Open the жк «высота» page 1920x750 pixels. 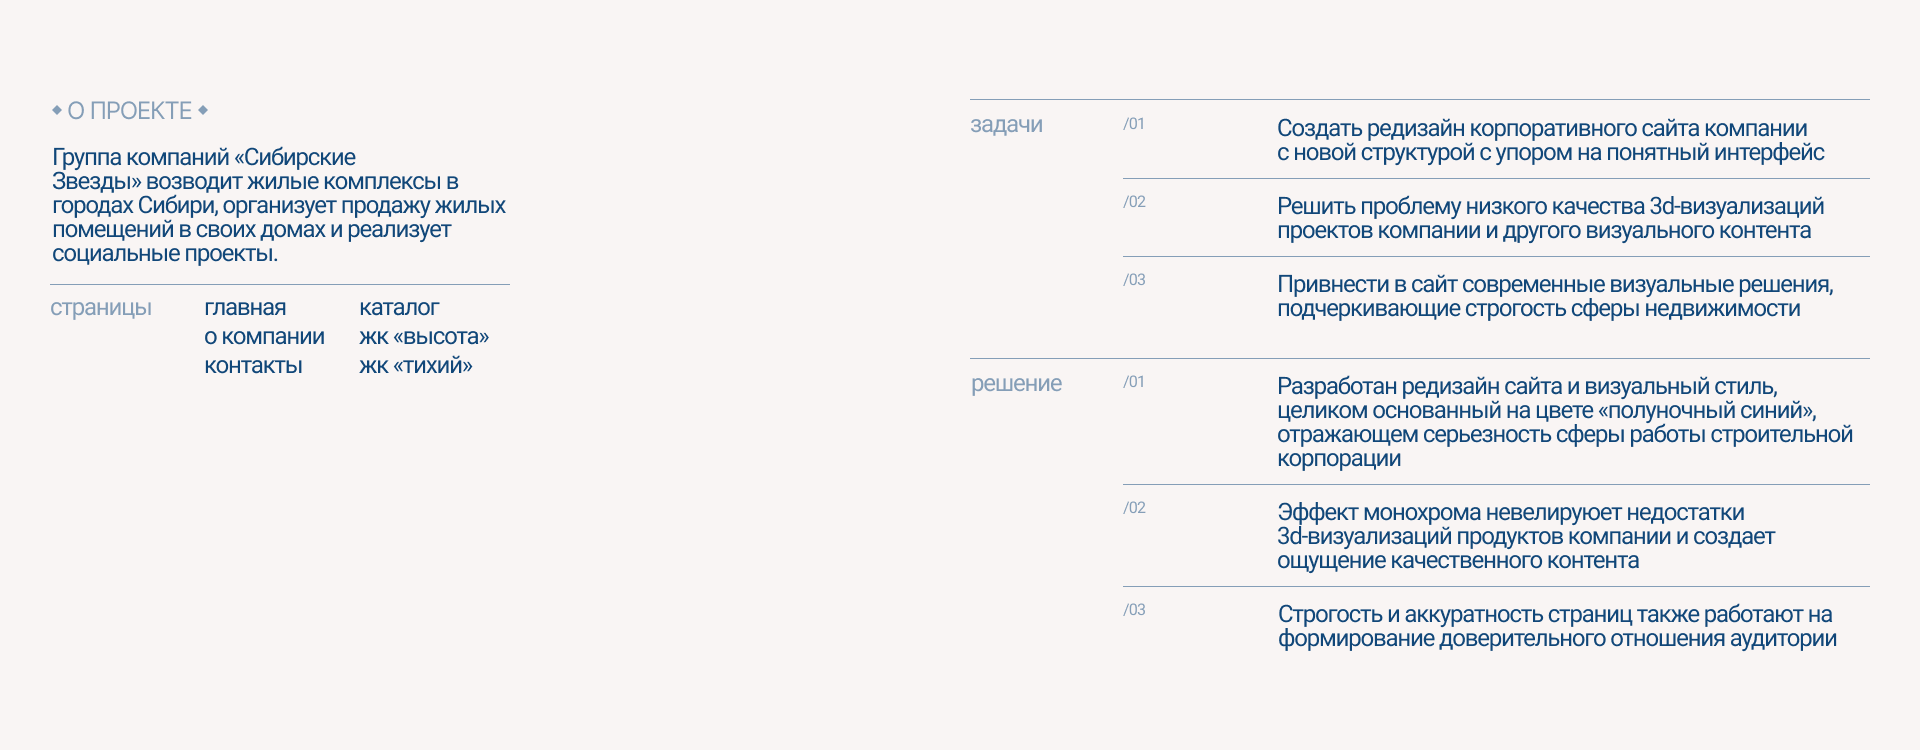click(x=424, y=337)
